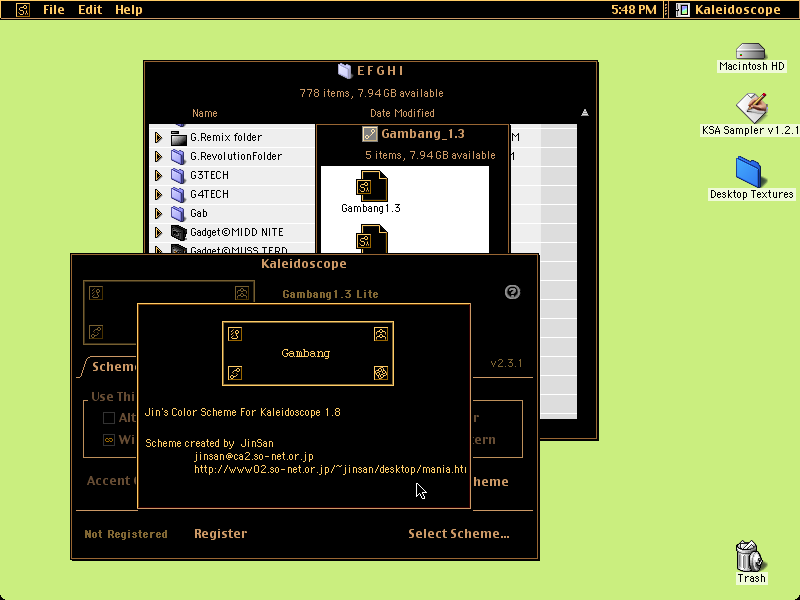Select the G.Remix folder icon
The width and height of the screenshot is (800, 600).
tap(178, 138)
